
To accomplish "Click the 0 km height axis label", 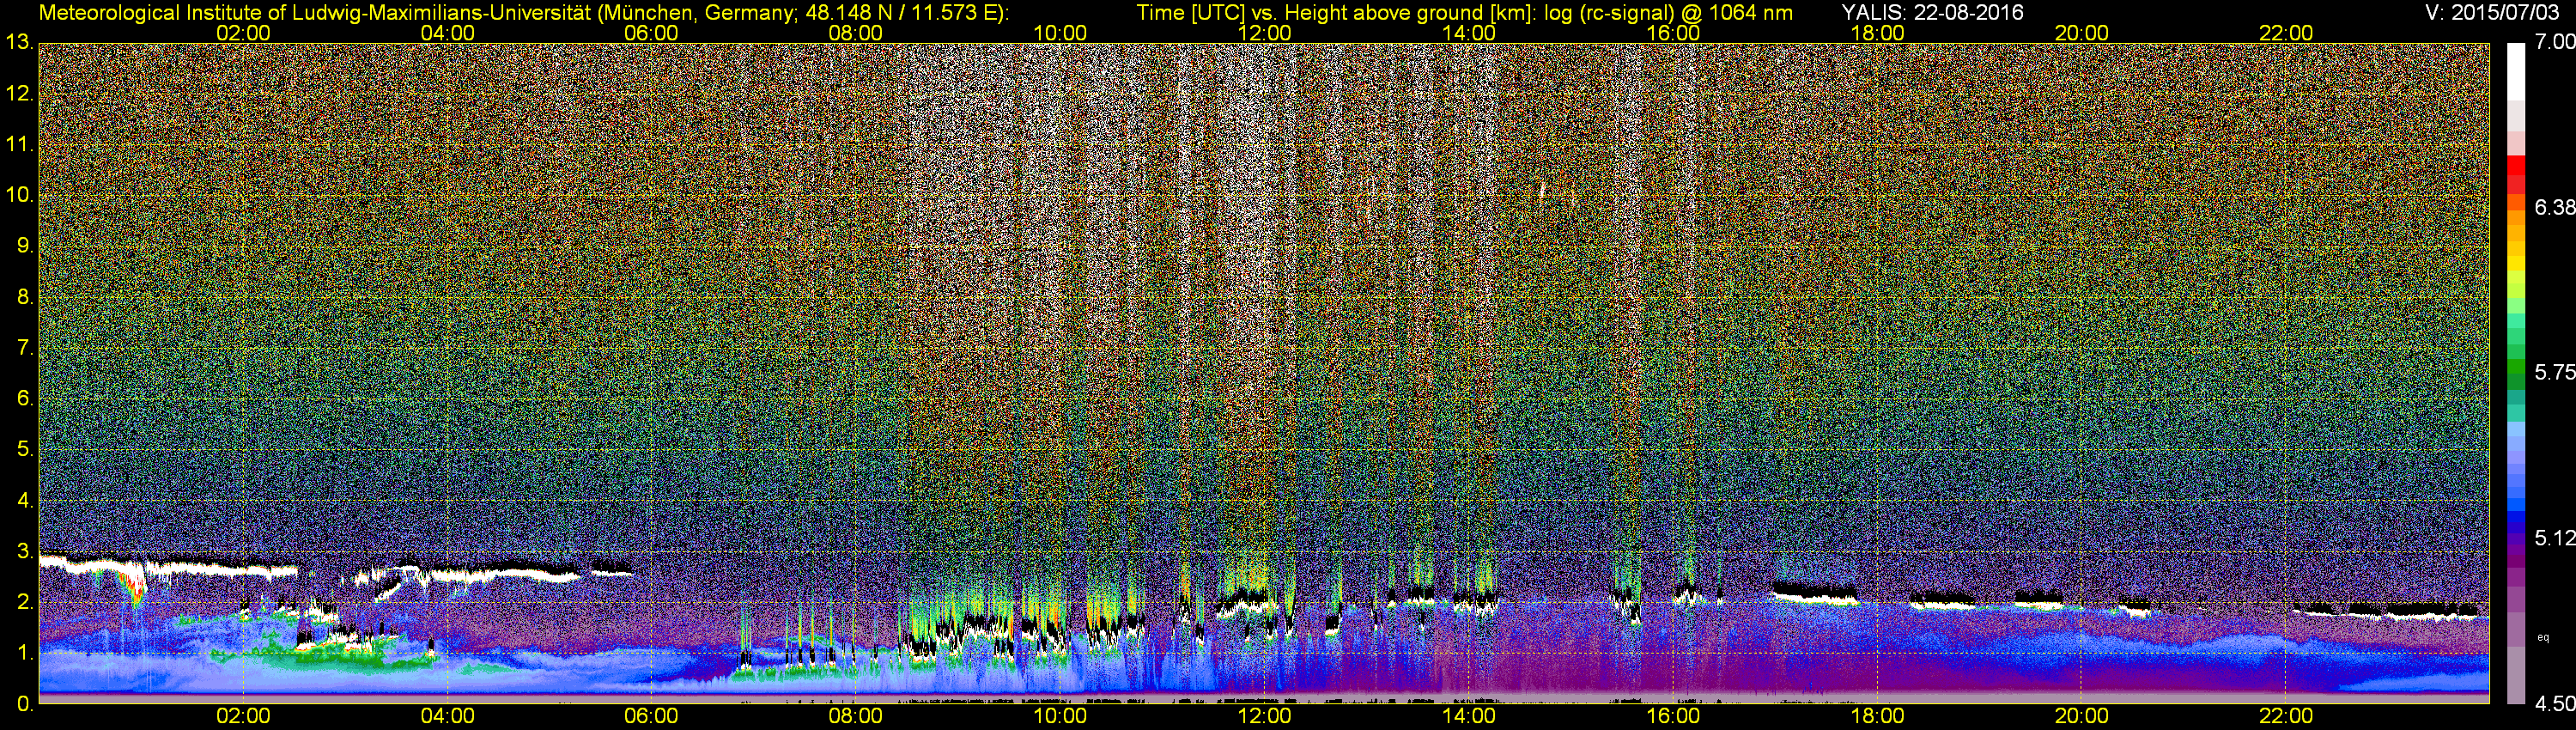I will (24, 704).
